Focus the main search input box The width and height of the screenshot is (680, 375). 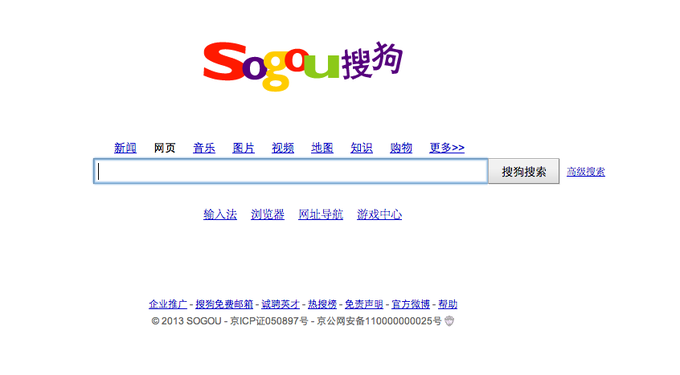coord(291,171)
